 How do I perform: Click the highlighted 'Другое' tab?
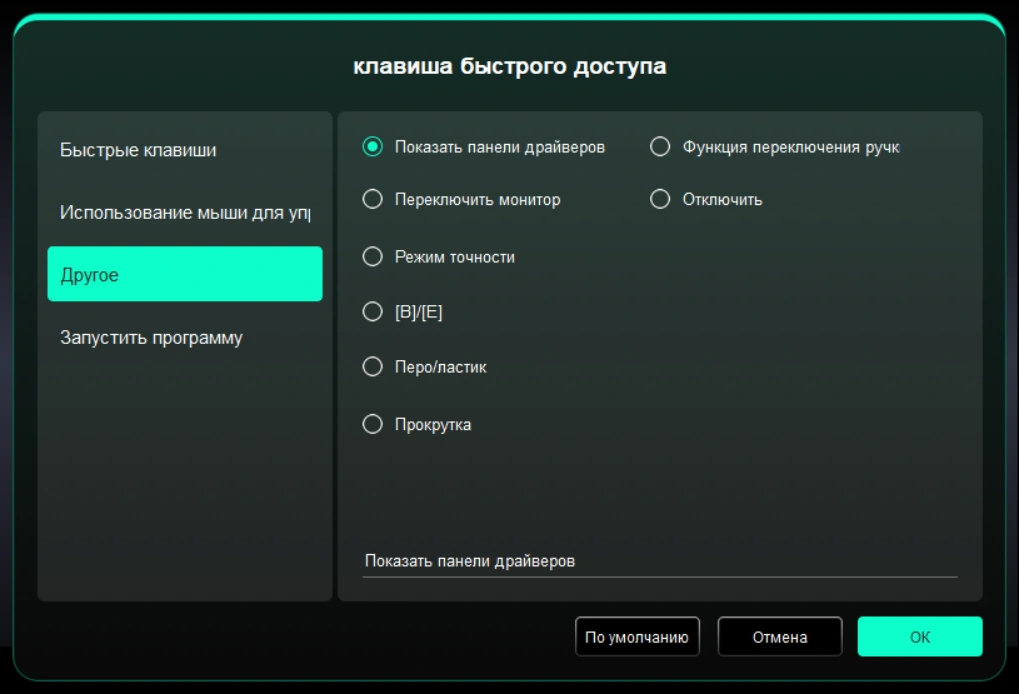click(x=184, y=274)
